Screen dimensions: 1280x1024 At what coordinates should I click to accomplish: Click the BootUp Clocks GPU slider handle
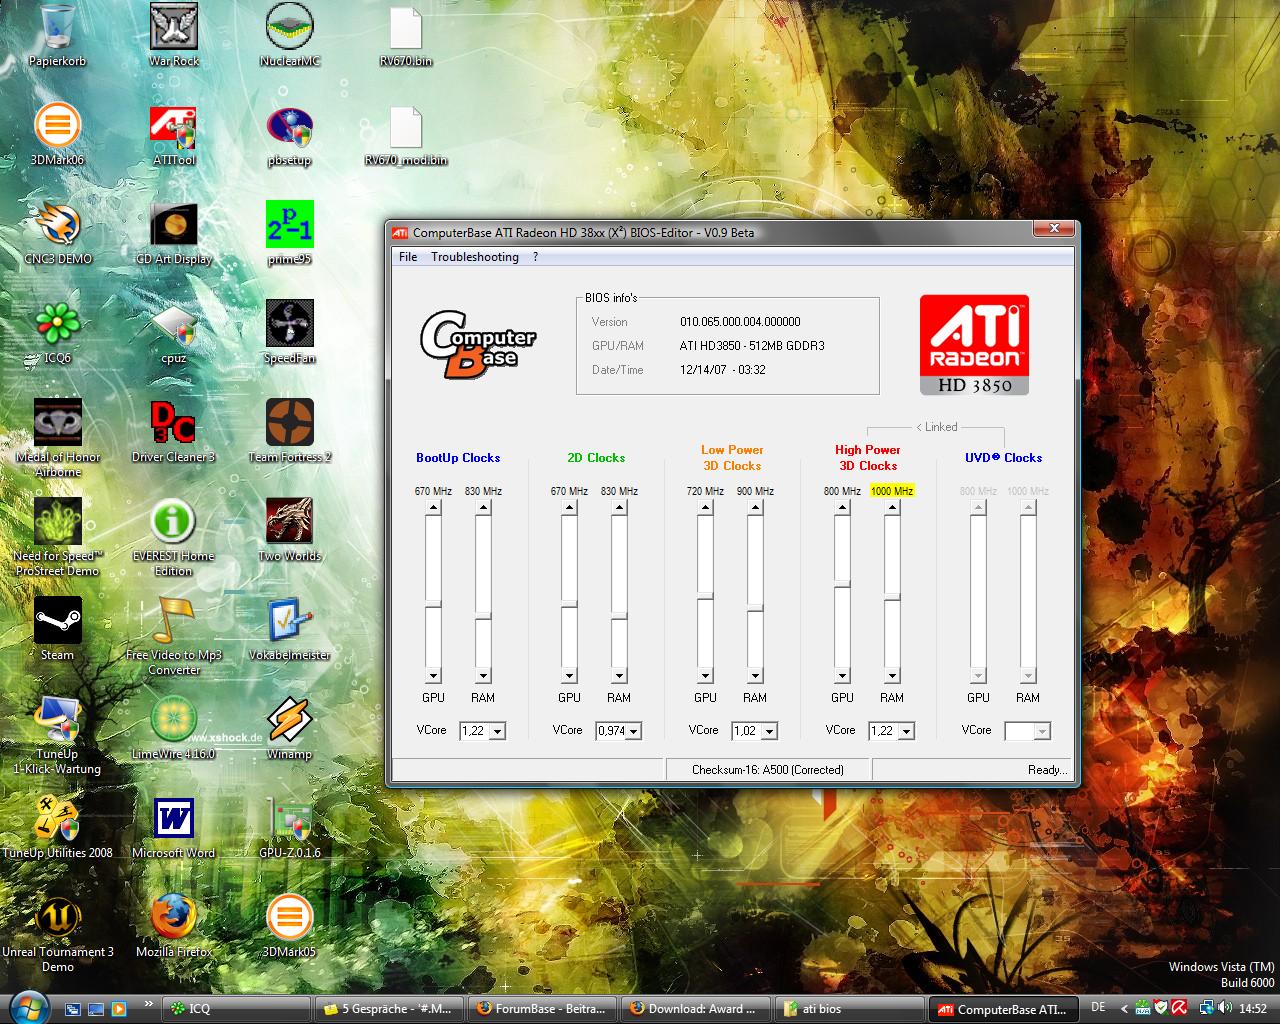433,603
